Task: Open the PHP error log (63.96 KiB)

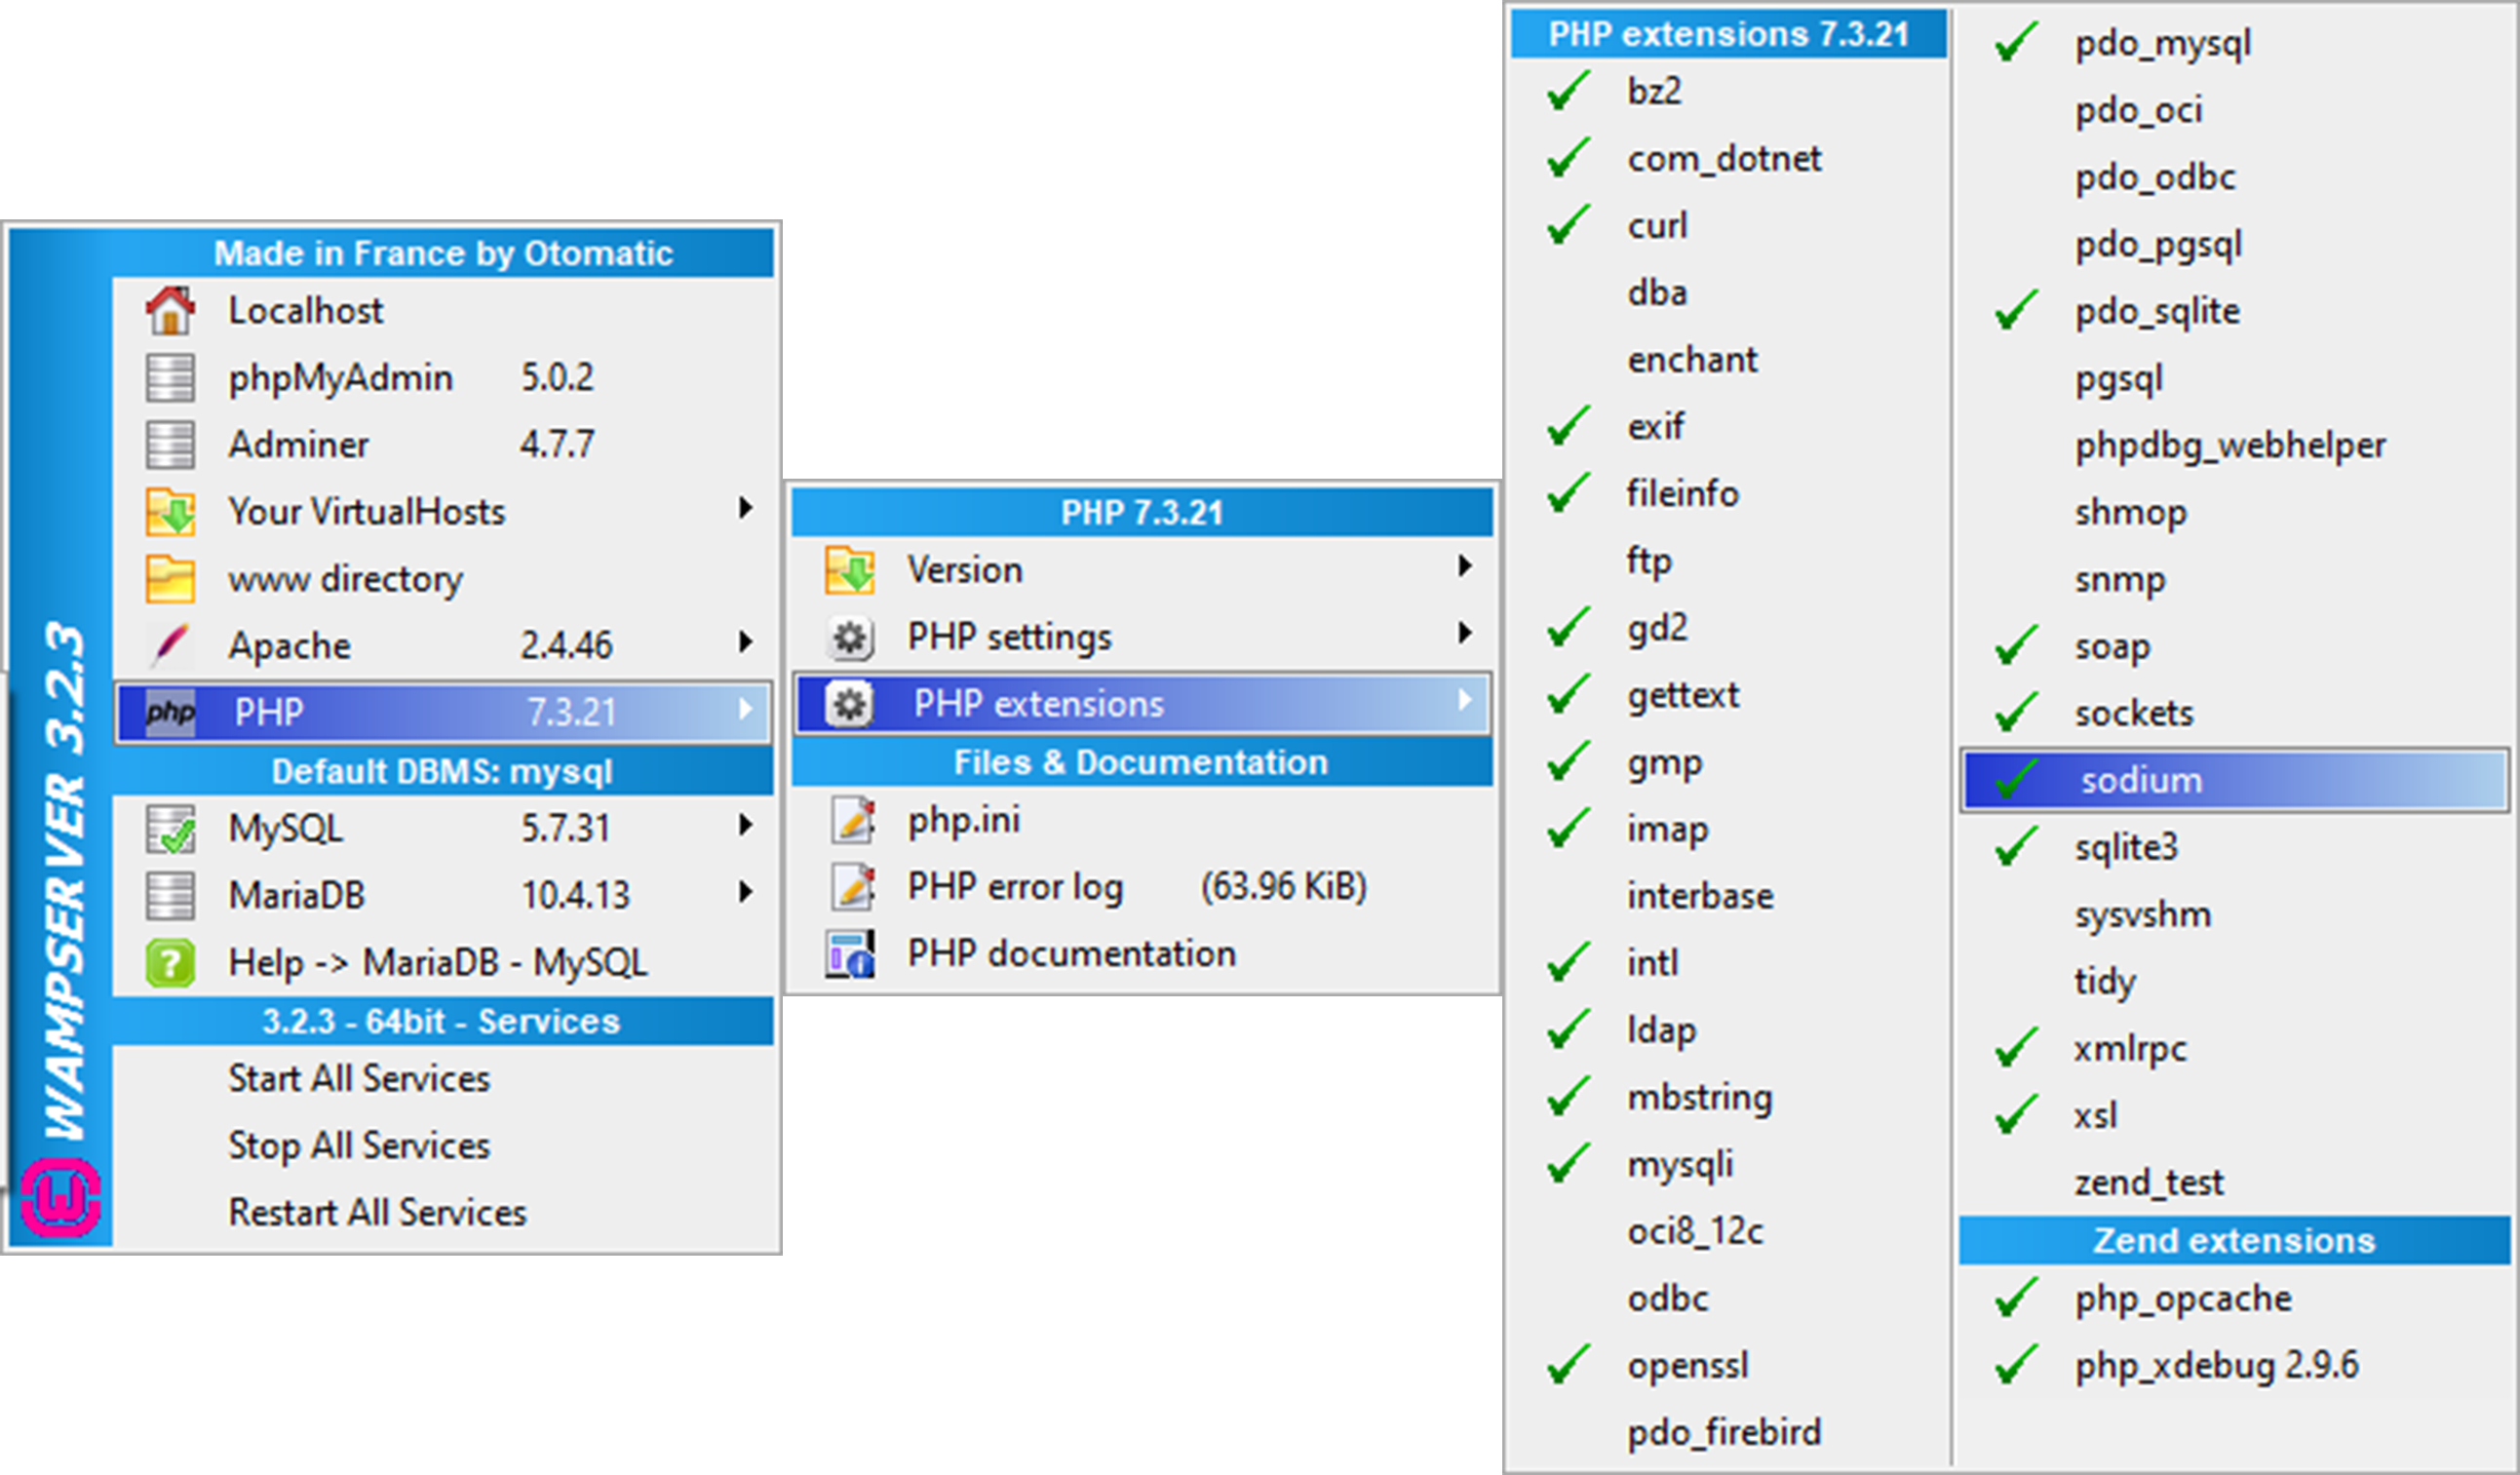Action: [x=1142, y=886]
